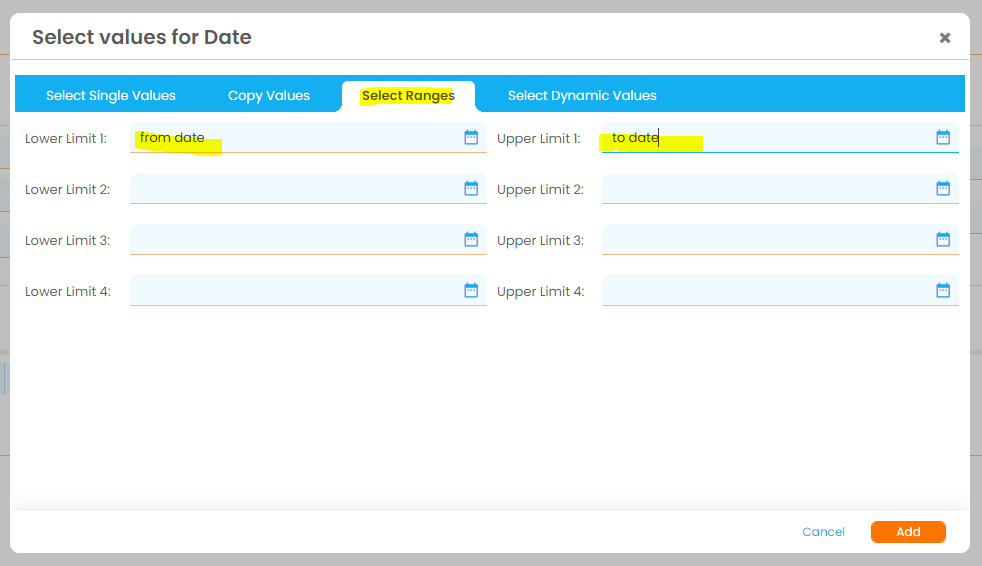Click the Lower Limit 1 date field
Image resolution: width=982 pixels, height=566 pixels.
tap(308, 138)
